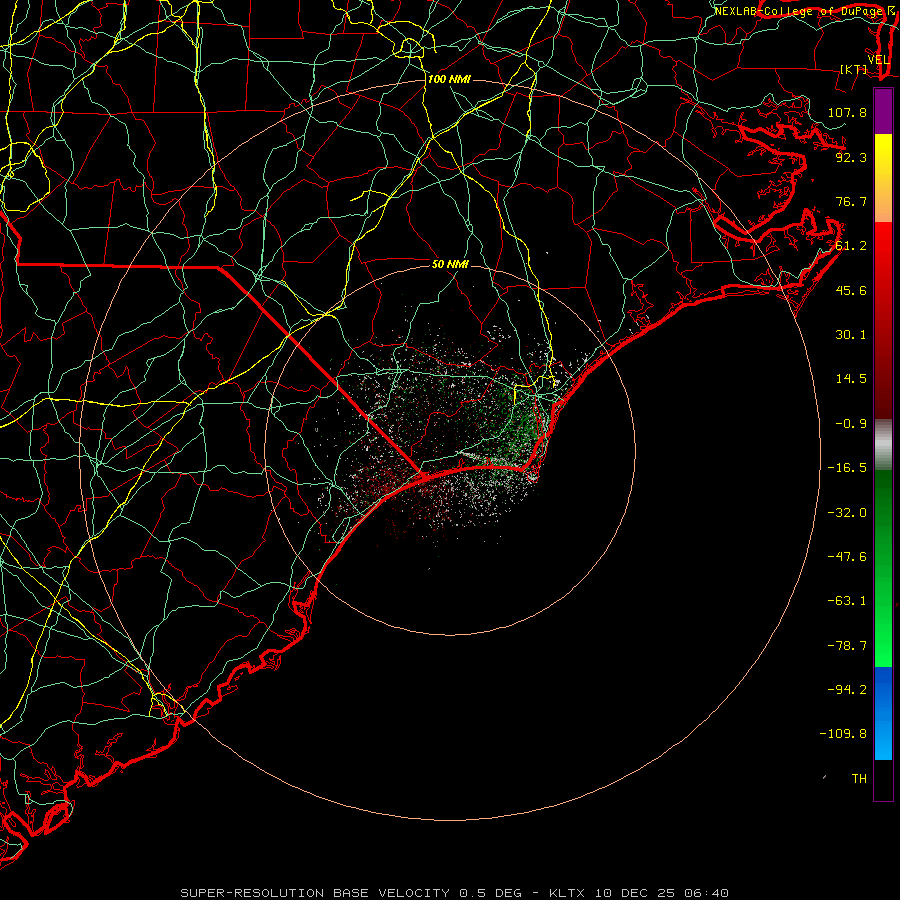Click the -16.5 scale value
Image resolution: width=900 pixels, height=900 pixels.
(847, 468)
